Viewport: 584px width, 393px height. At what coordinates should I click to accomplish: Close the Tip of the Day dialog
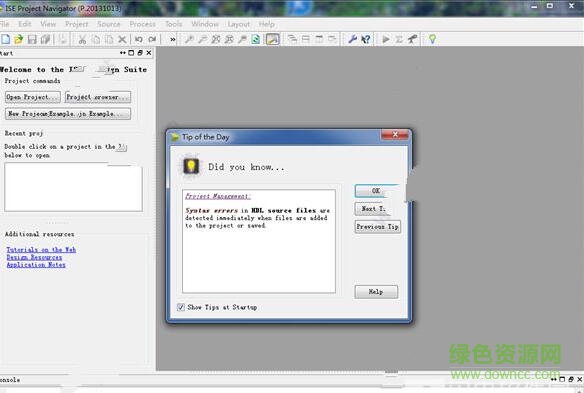[395, 134]
